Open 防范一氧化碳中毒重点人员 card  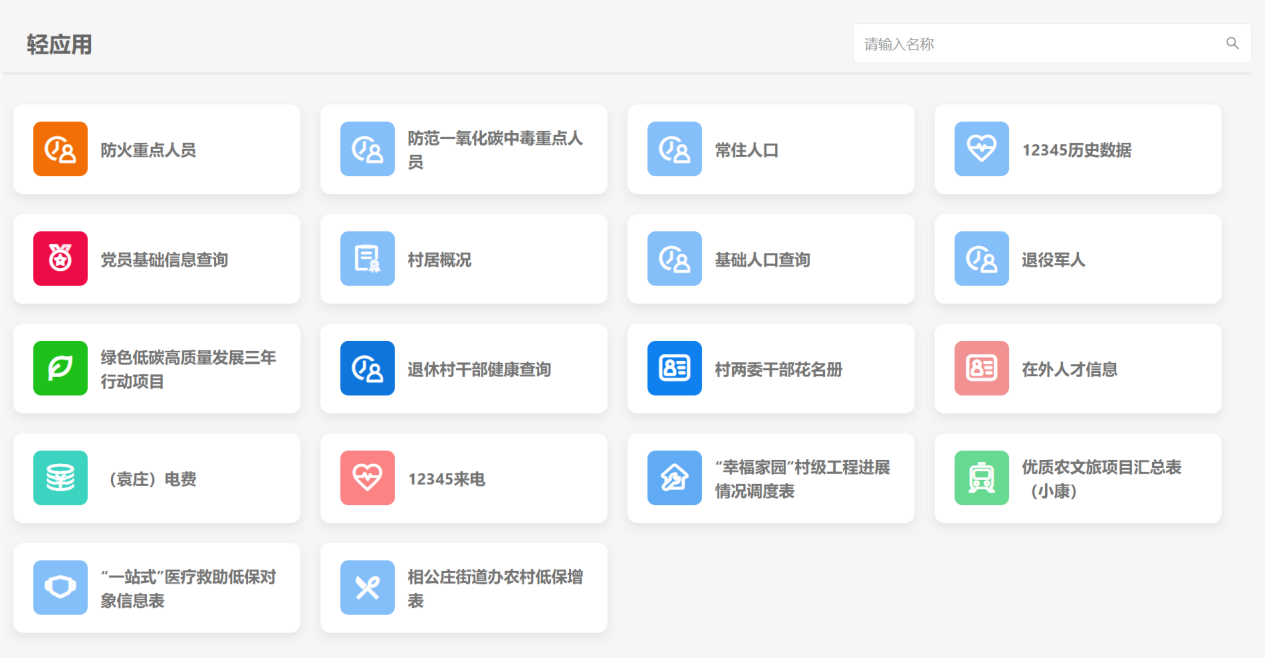coord(463,149)
